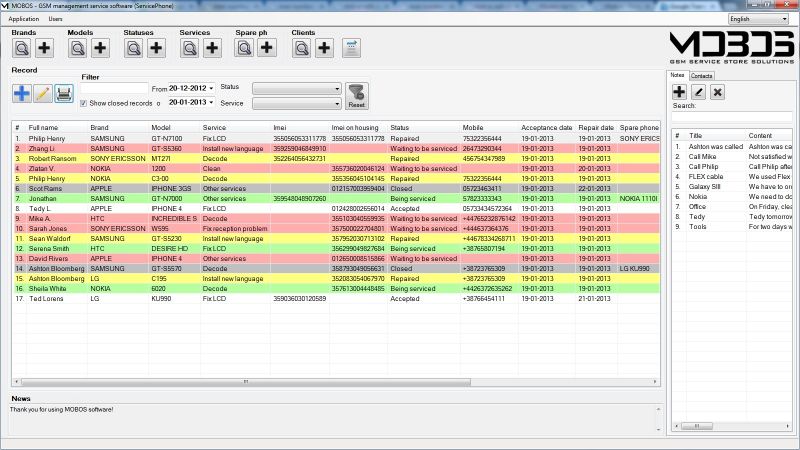The height and width of the screenshot is (450, 800).
Task: Add a new record with blue plus
Action: coord(22,93)
